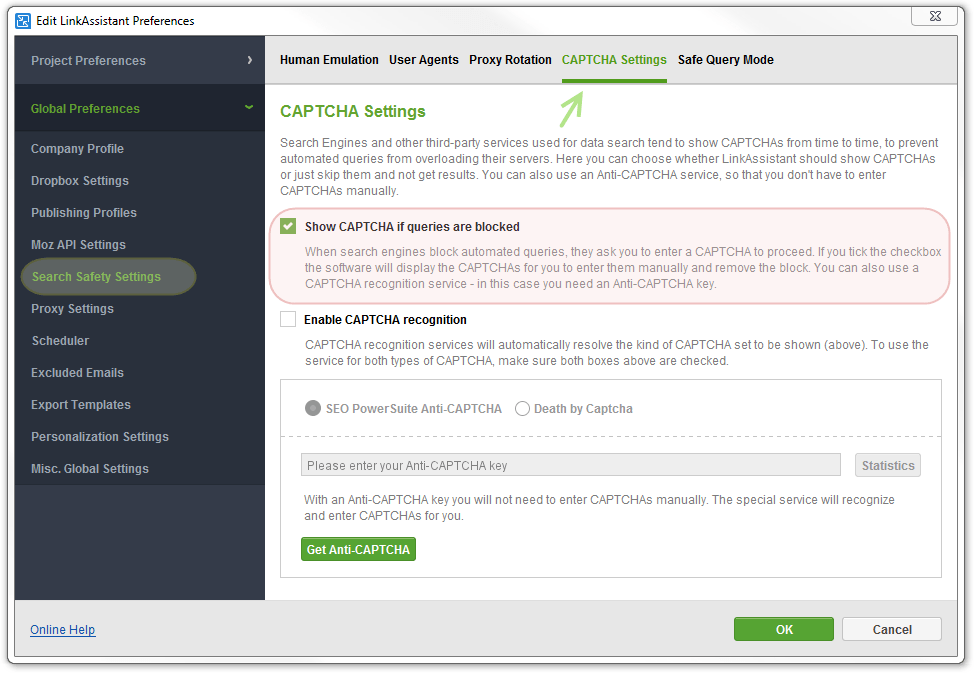Click the Anti-CAPTCHA key input field
975x674 pixels.
click(x=570, y=466)
